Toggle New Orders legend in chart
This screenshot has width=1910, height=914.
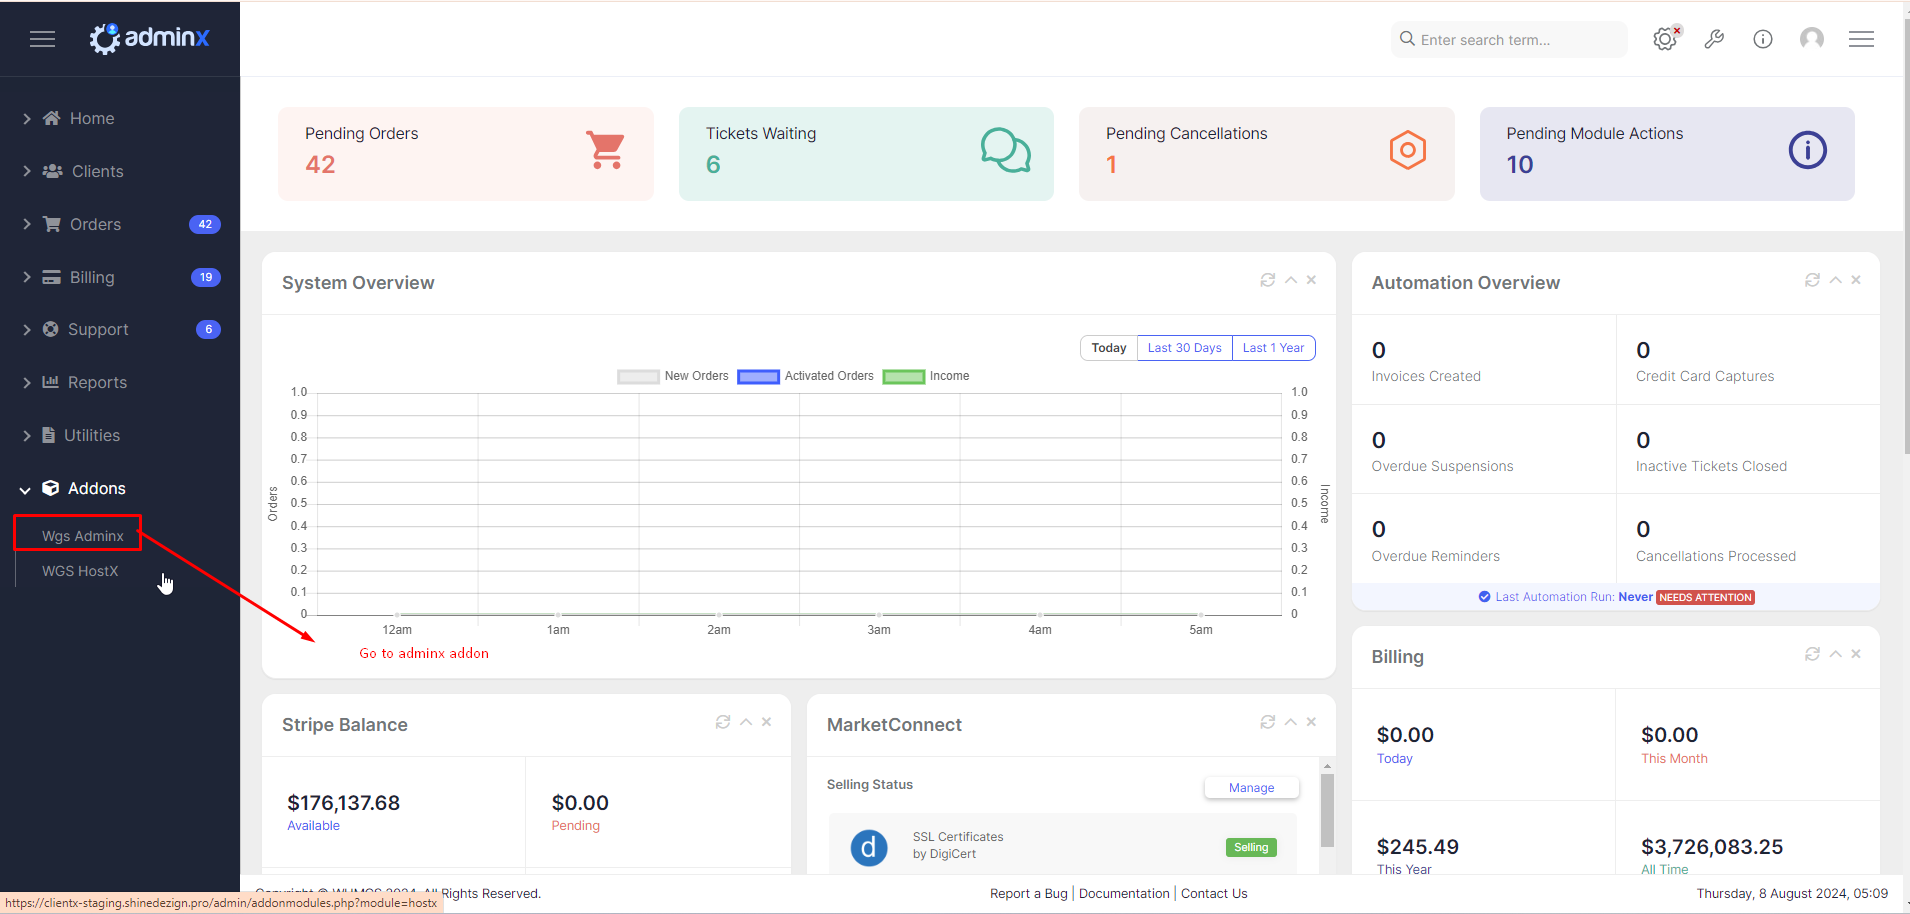(x=673, y=376)
